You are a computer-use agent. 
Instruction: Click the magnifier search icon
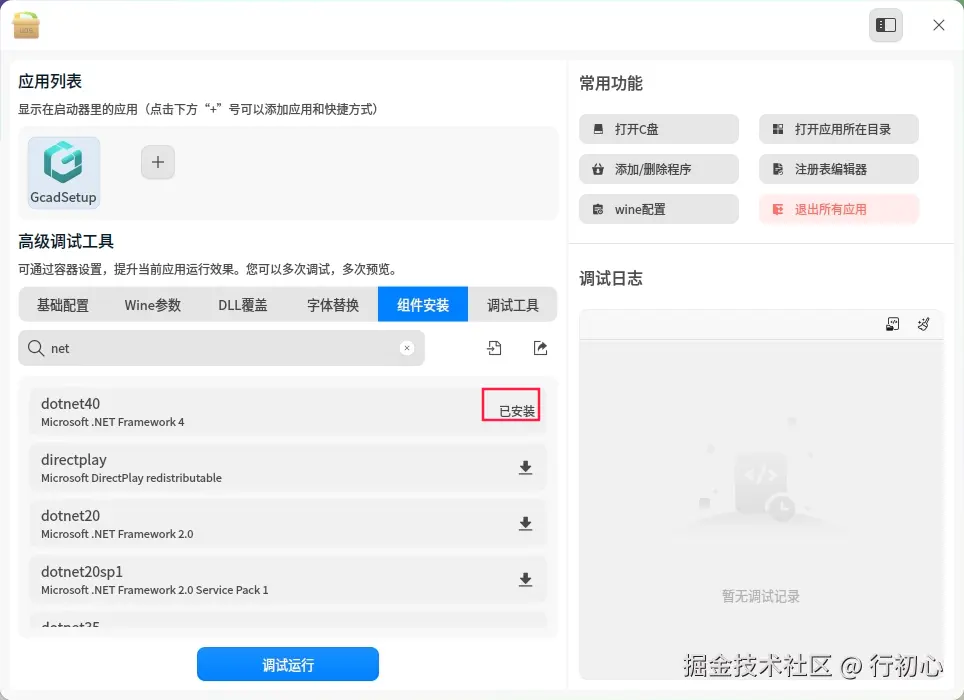click(x=36, y=348)
